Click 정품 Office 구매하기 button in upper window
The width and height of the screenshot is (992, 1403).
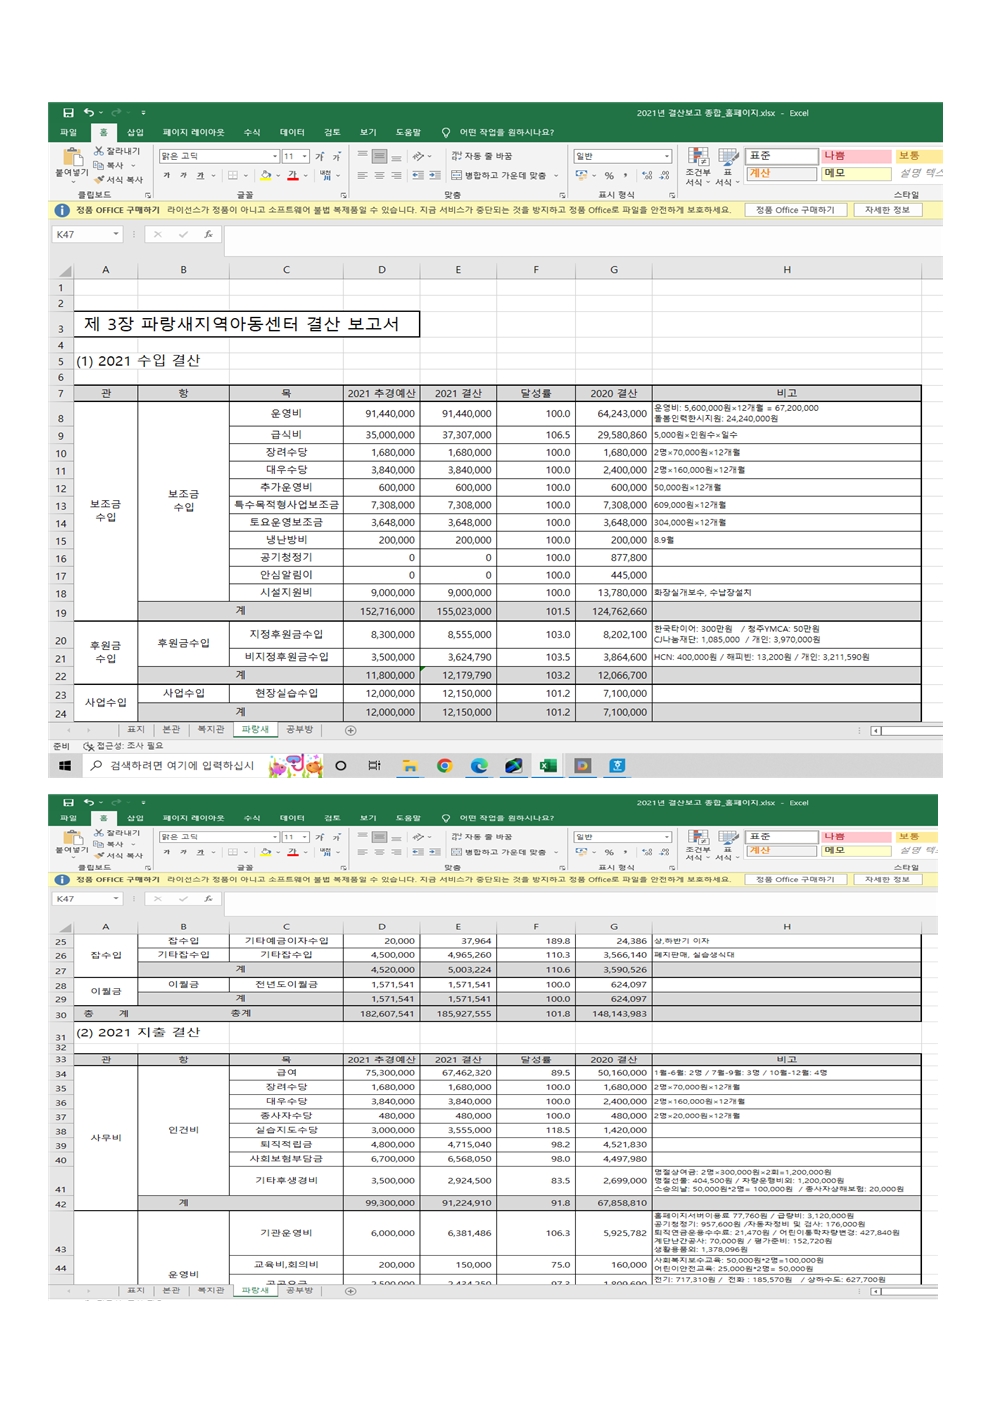pos(796,210)
